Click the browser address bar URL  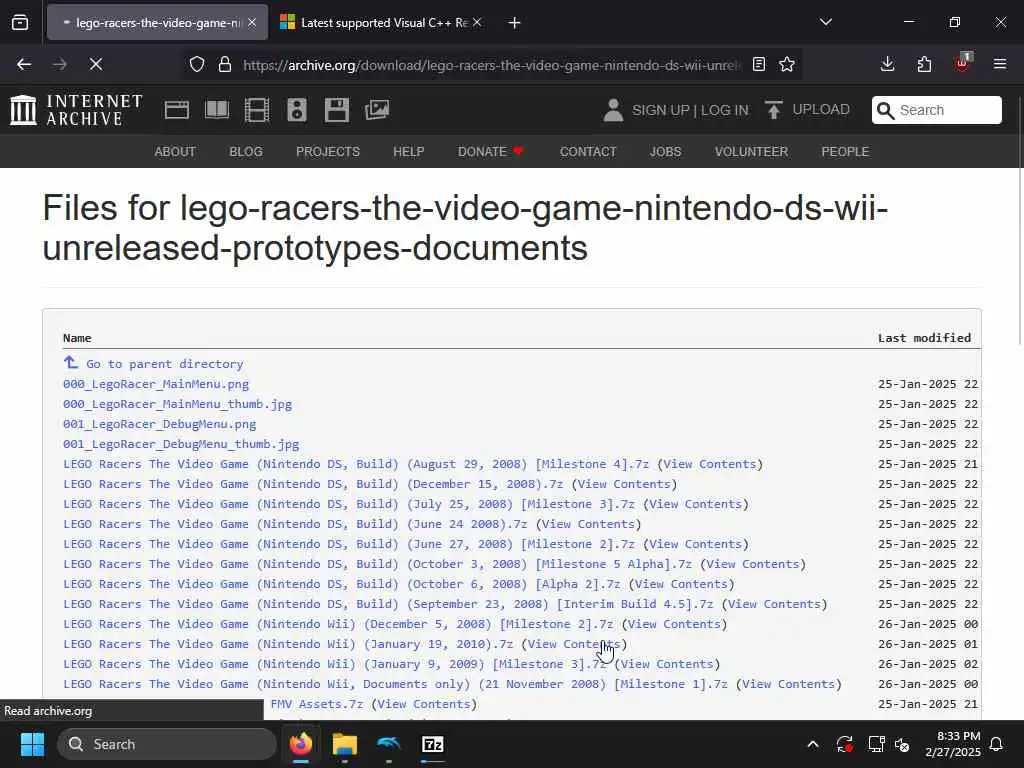coord(492,65)
